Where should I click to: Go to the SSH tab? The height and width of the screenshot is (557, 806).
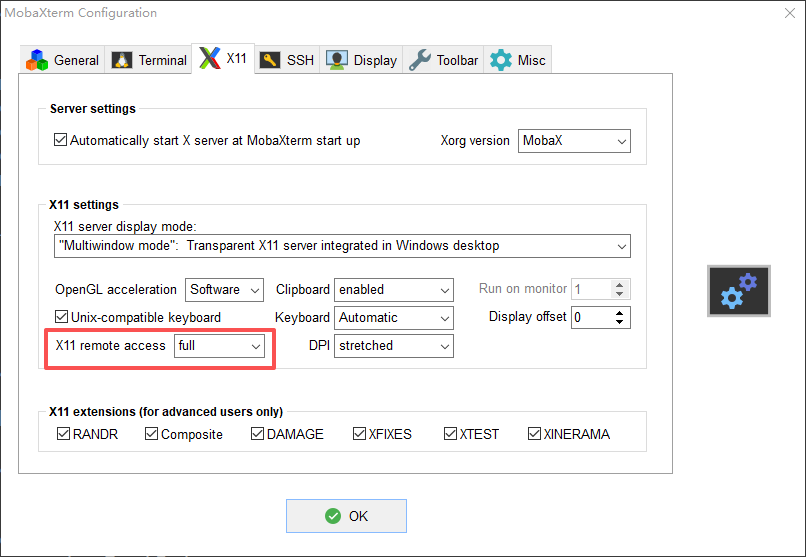pyautogui.click(x=287, y=60)
